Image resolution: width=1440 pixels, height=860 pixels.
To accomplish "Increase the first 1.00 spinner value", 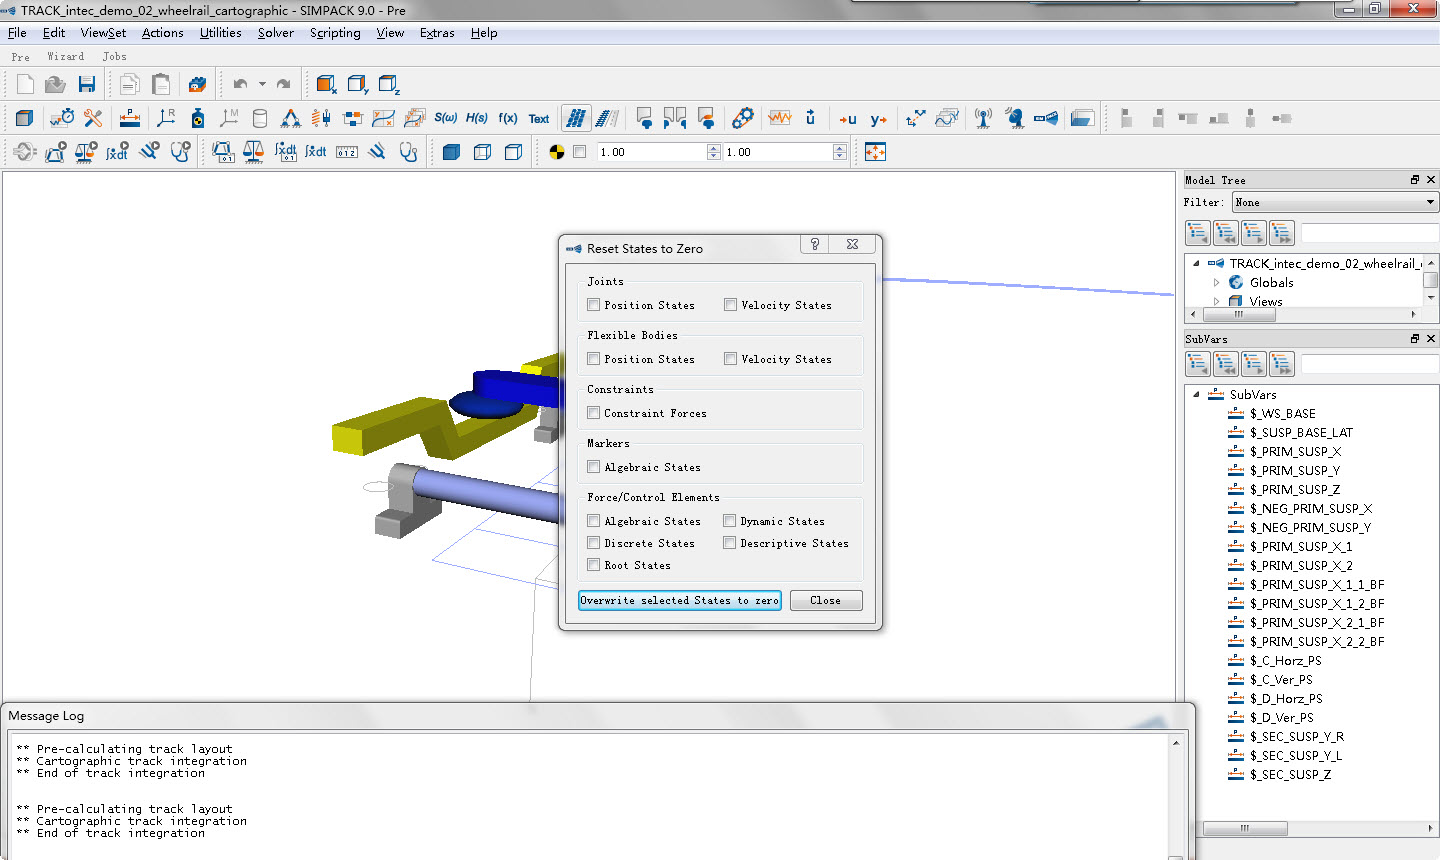I will click(713, 148).
